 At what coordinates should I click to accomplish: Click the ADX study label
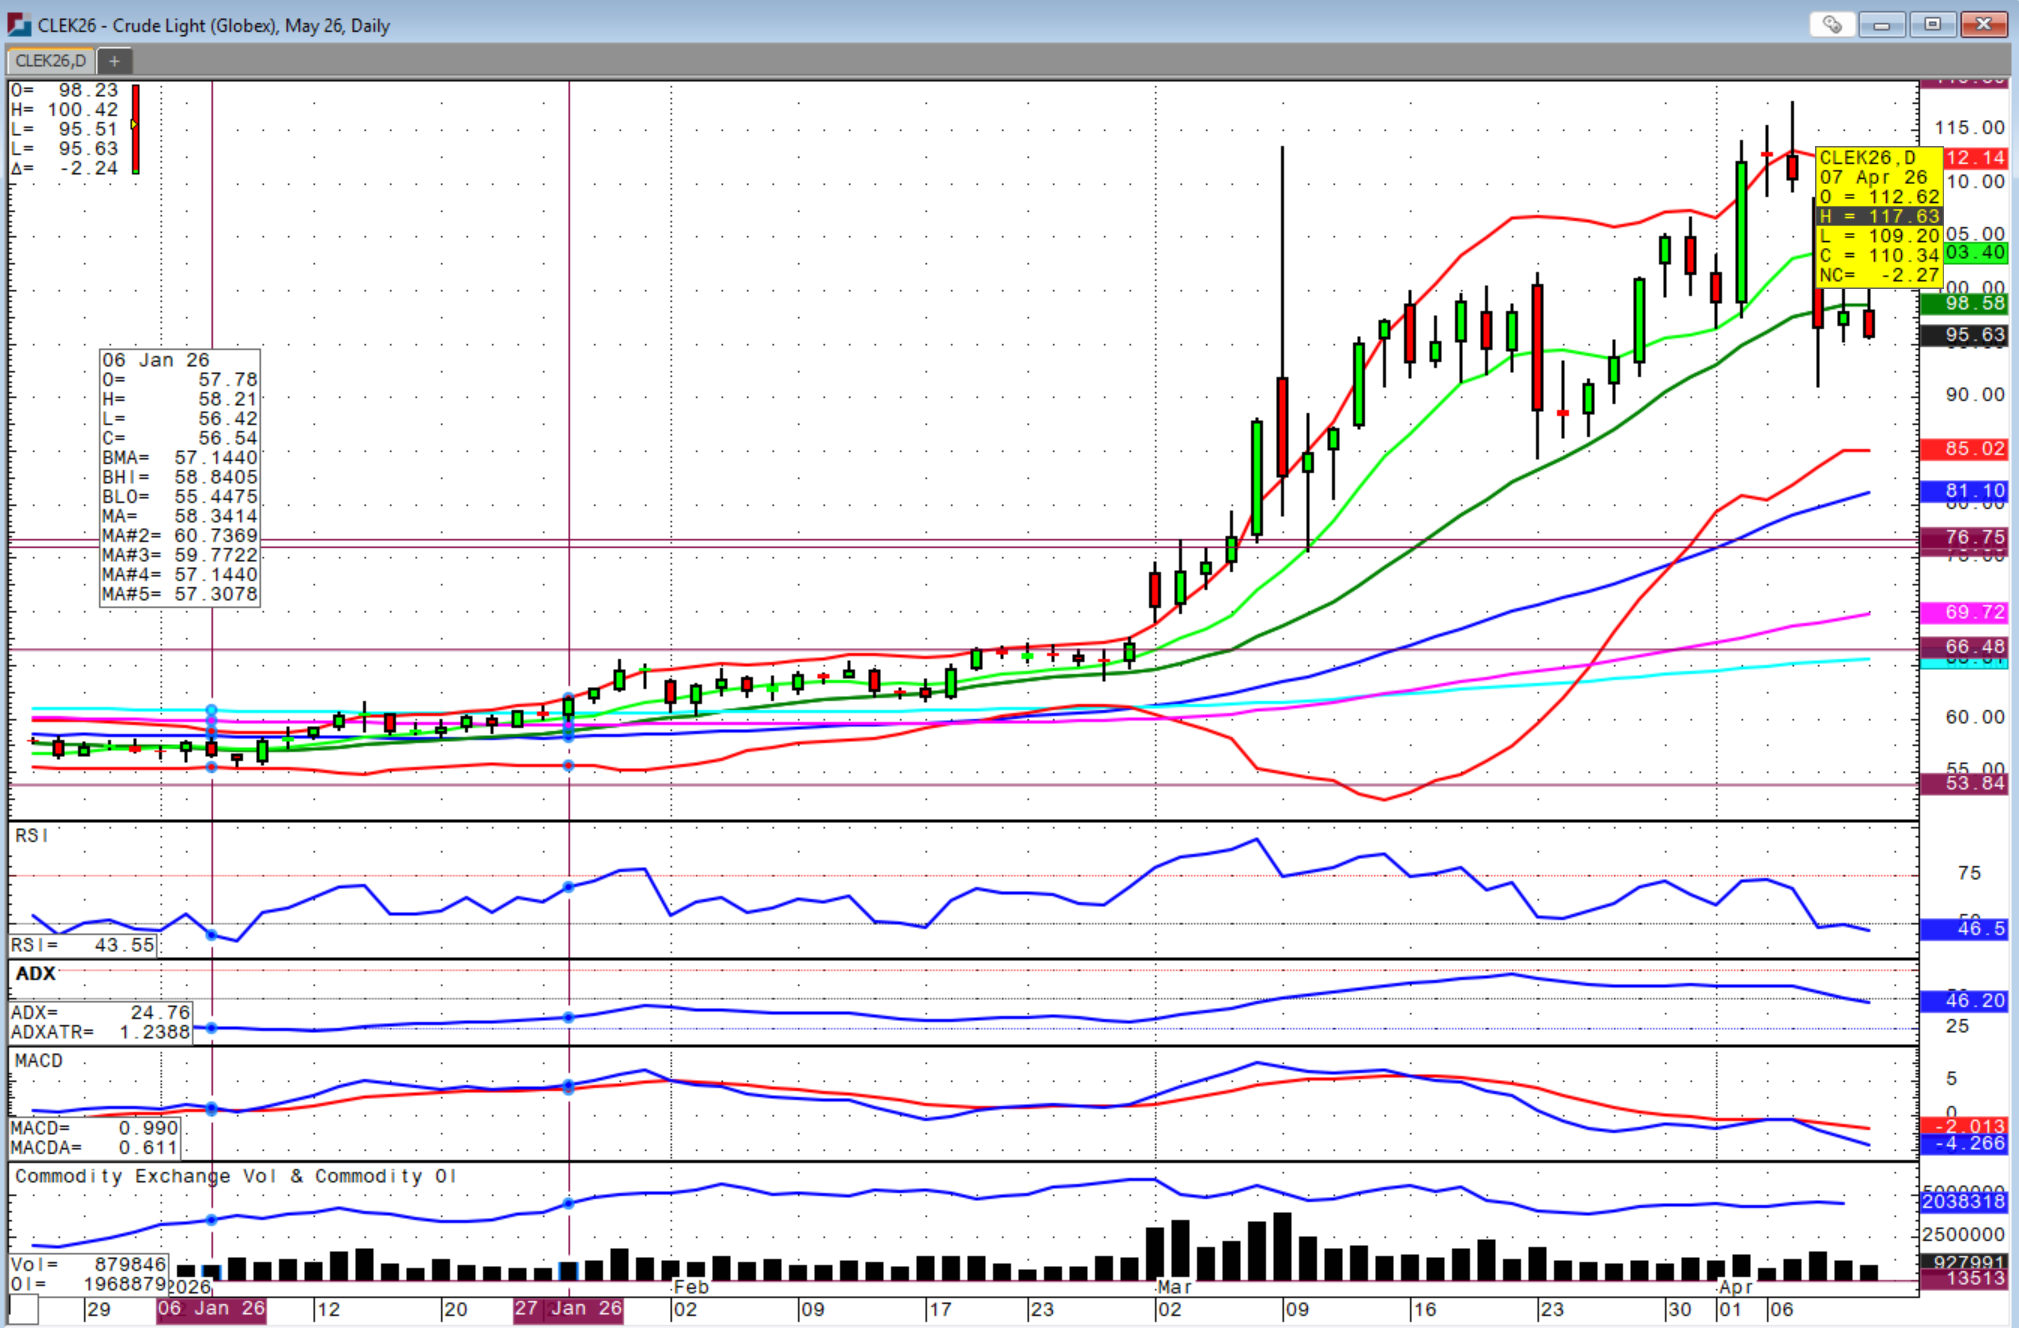click(x=36, y=974)
